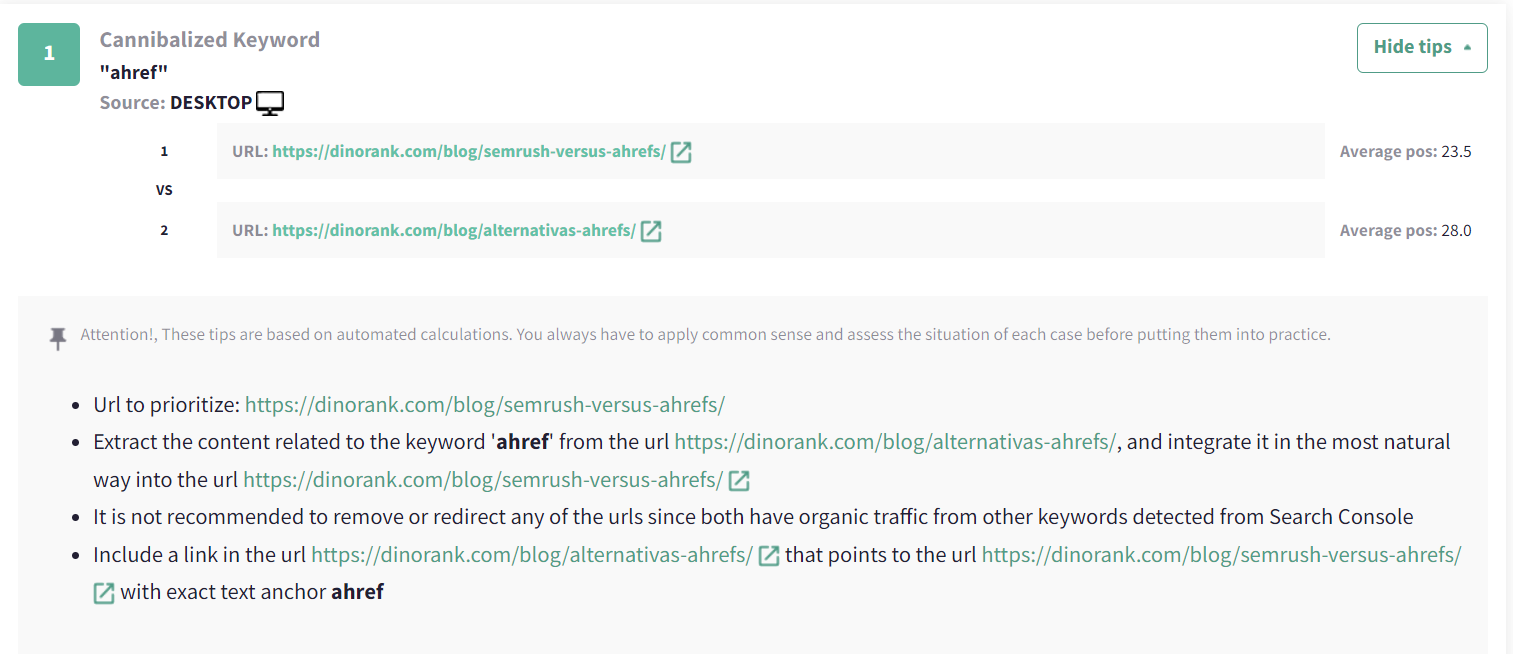The width and height of the screenshot is (1513, 654).
Task: Click the 'Cannibalized Keyword' heading
Action: (x=210, y=40)
